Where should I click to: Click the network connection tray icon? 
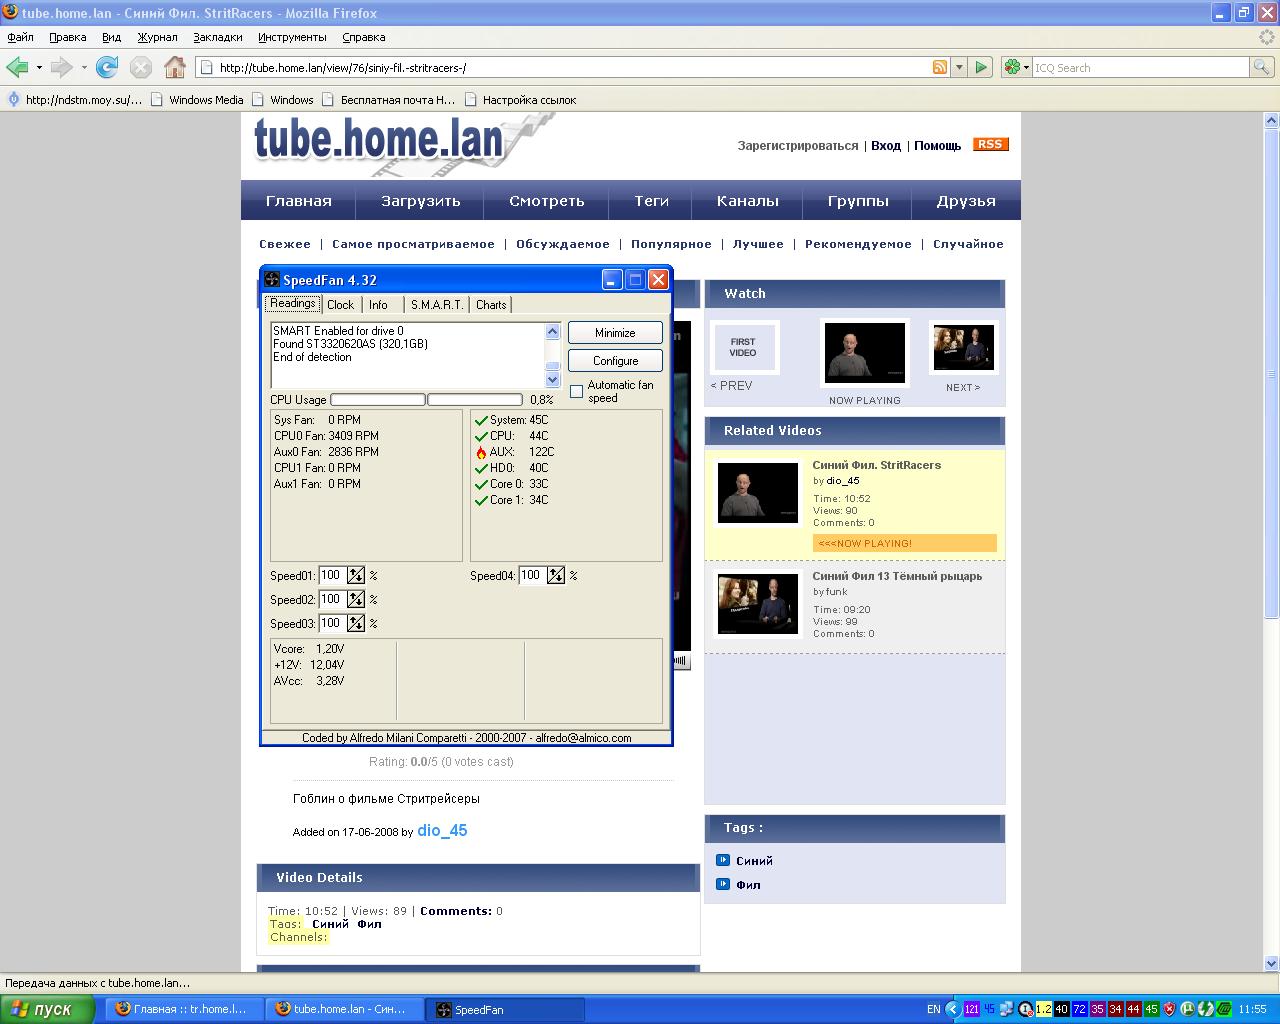pos(1005,1009)
